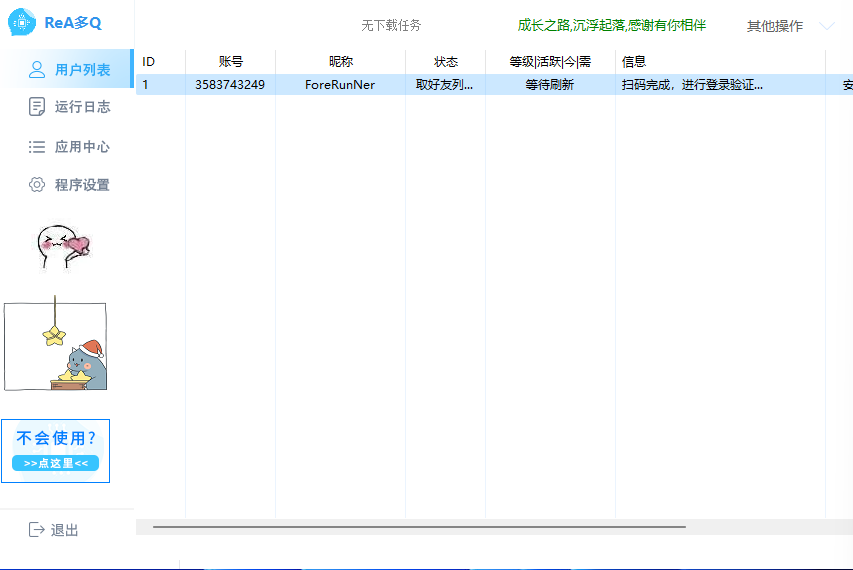The width and height of the screenshot is (853, 570).
Task: Open the 应用中心 list icon
Action: click(37, 147)
